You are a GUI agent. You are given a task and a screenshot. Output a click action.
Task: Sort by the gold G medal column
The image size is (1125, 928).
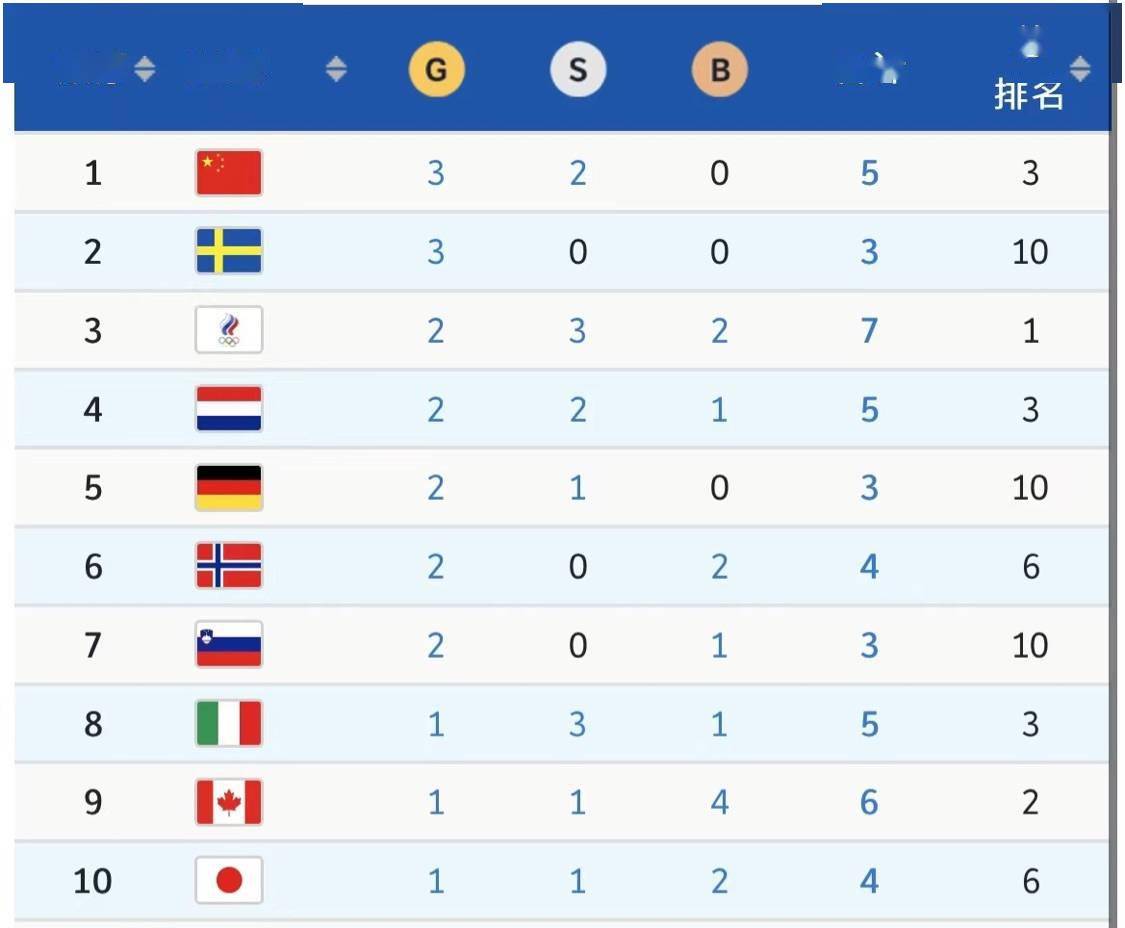click(x=436, y=70)
